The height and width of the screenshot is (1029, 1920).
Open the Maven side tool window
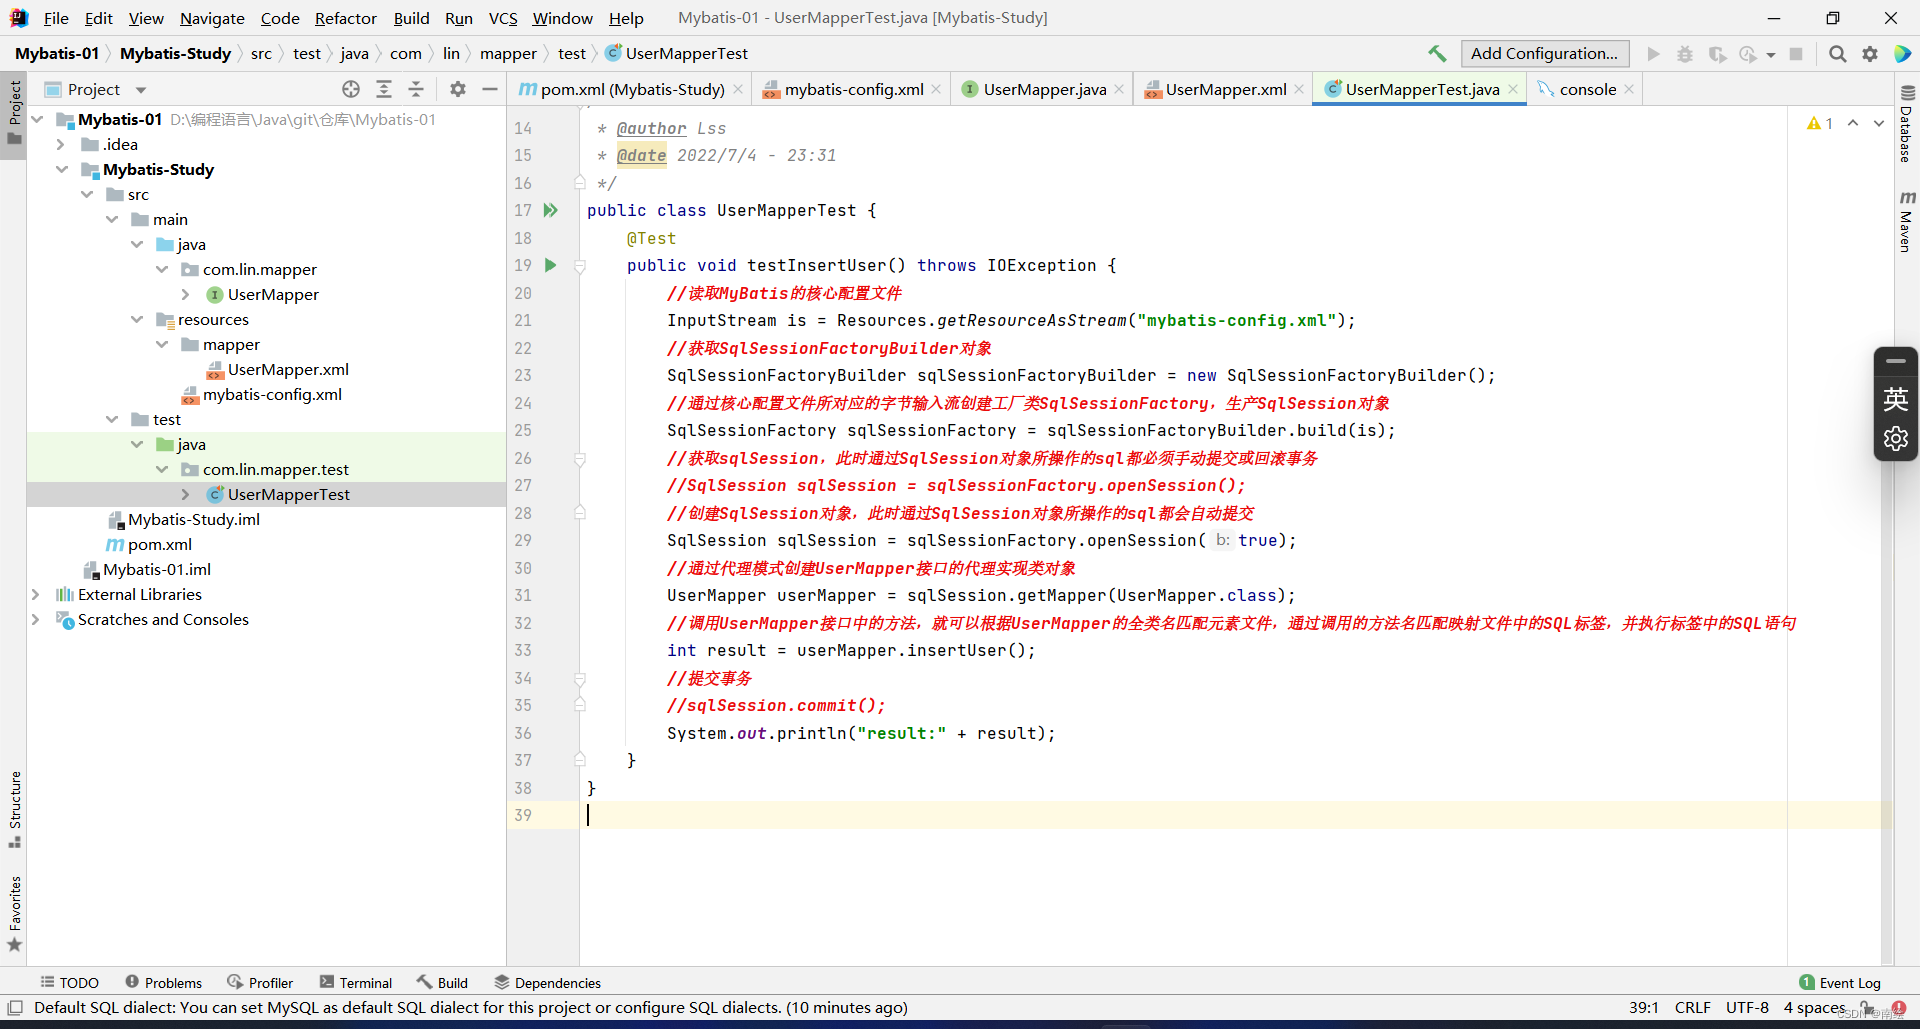(1907, 221)
